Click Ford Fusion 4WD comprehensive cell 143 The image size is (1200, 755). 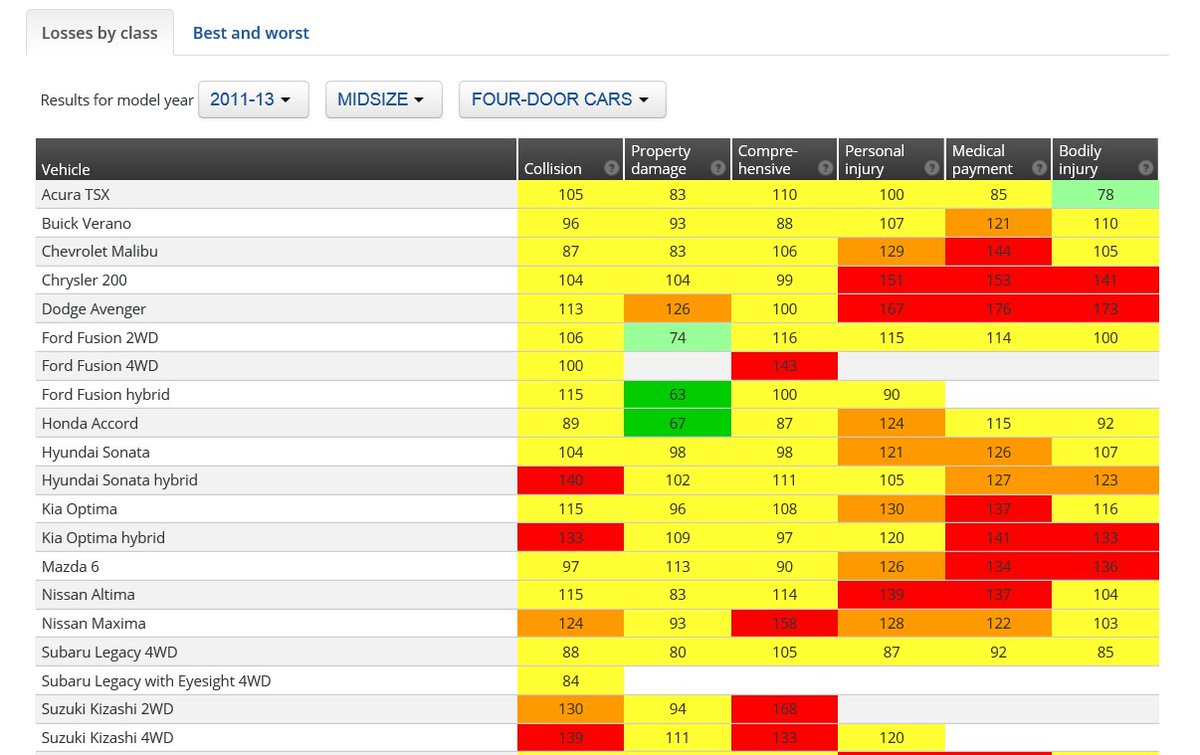(784, 366)
